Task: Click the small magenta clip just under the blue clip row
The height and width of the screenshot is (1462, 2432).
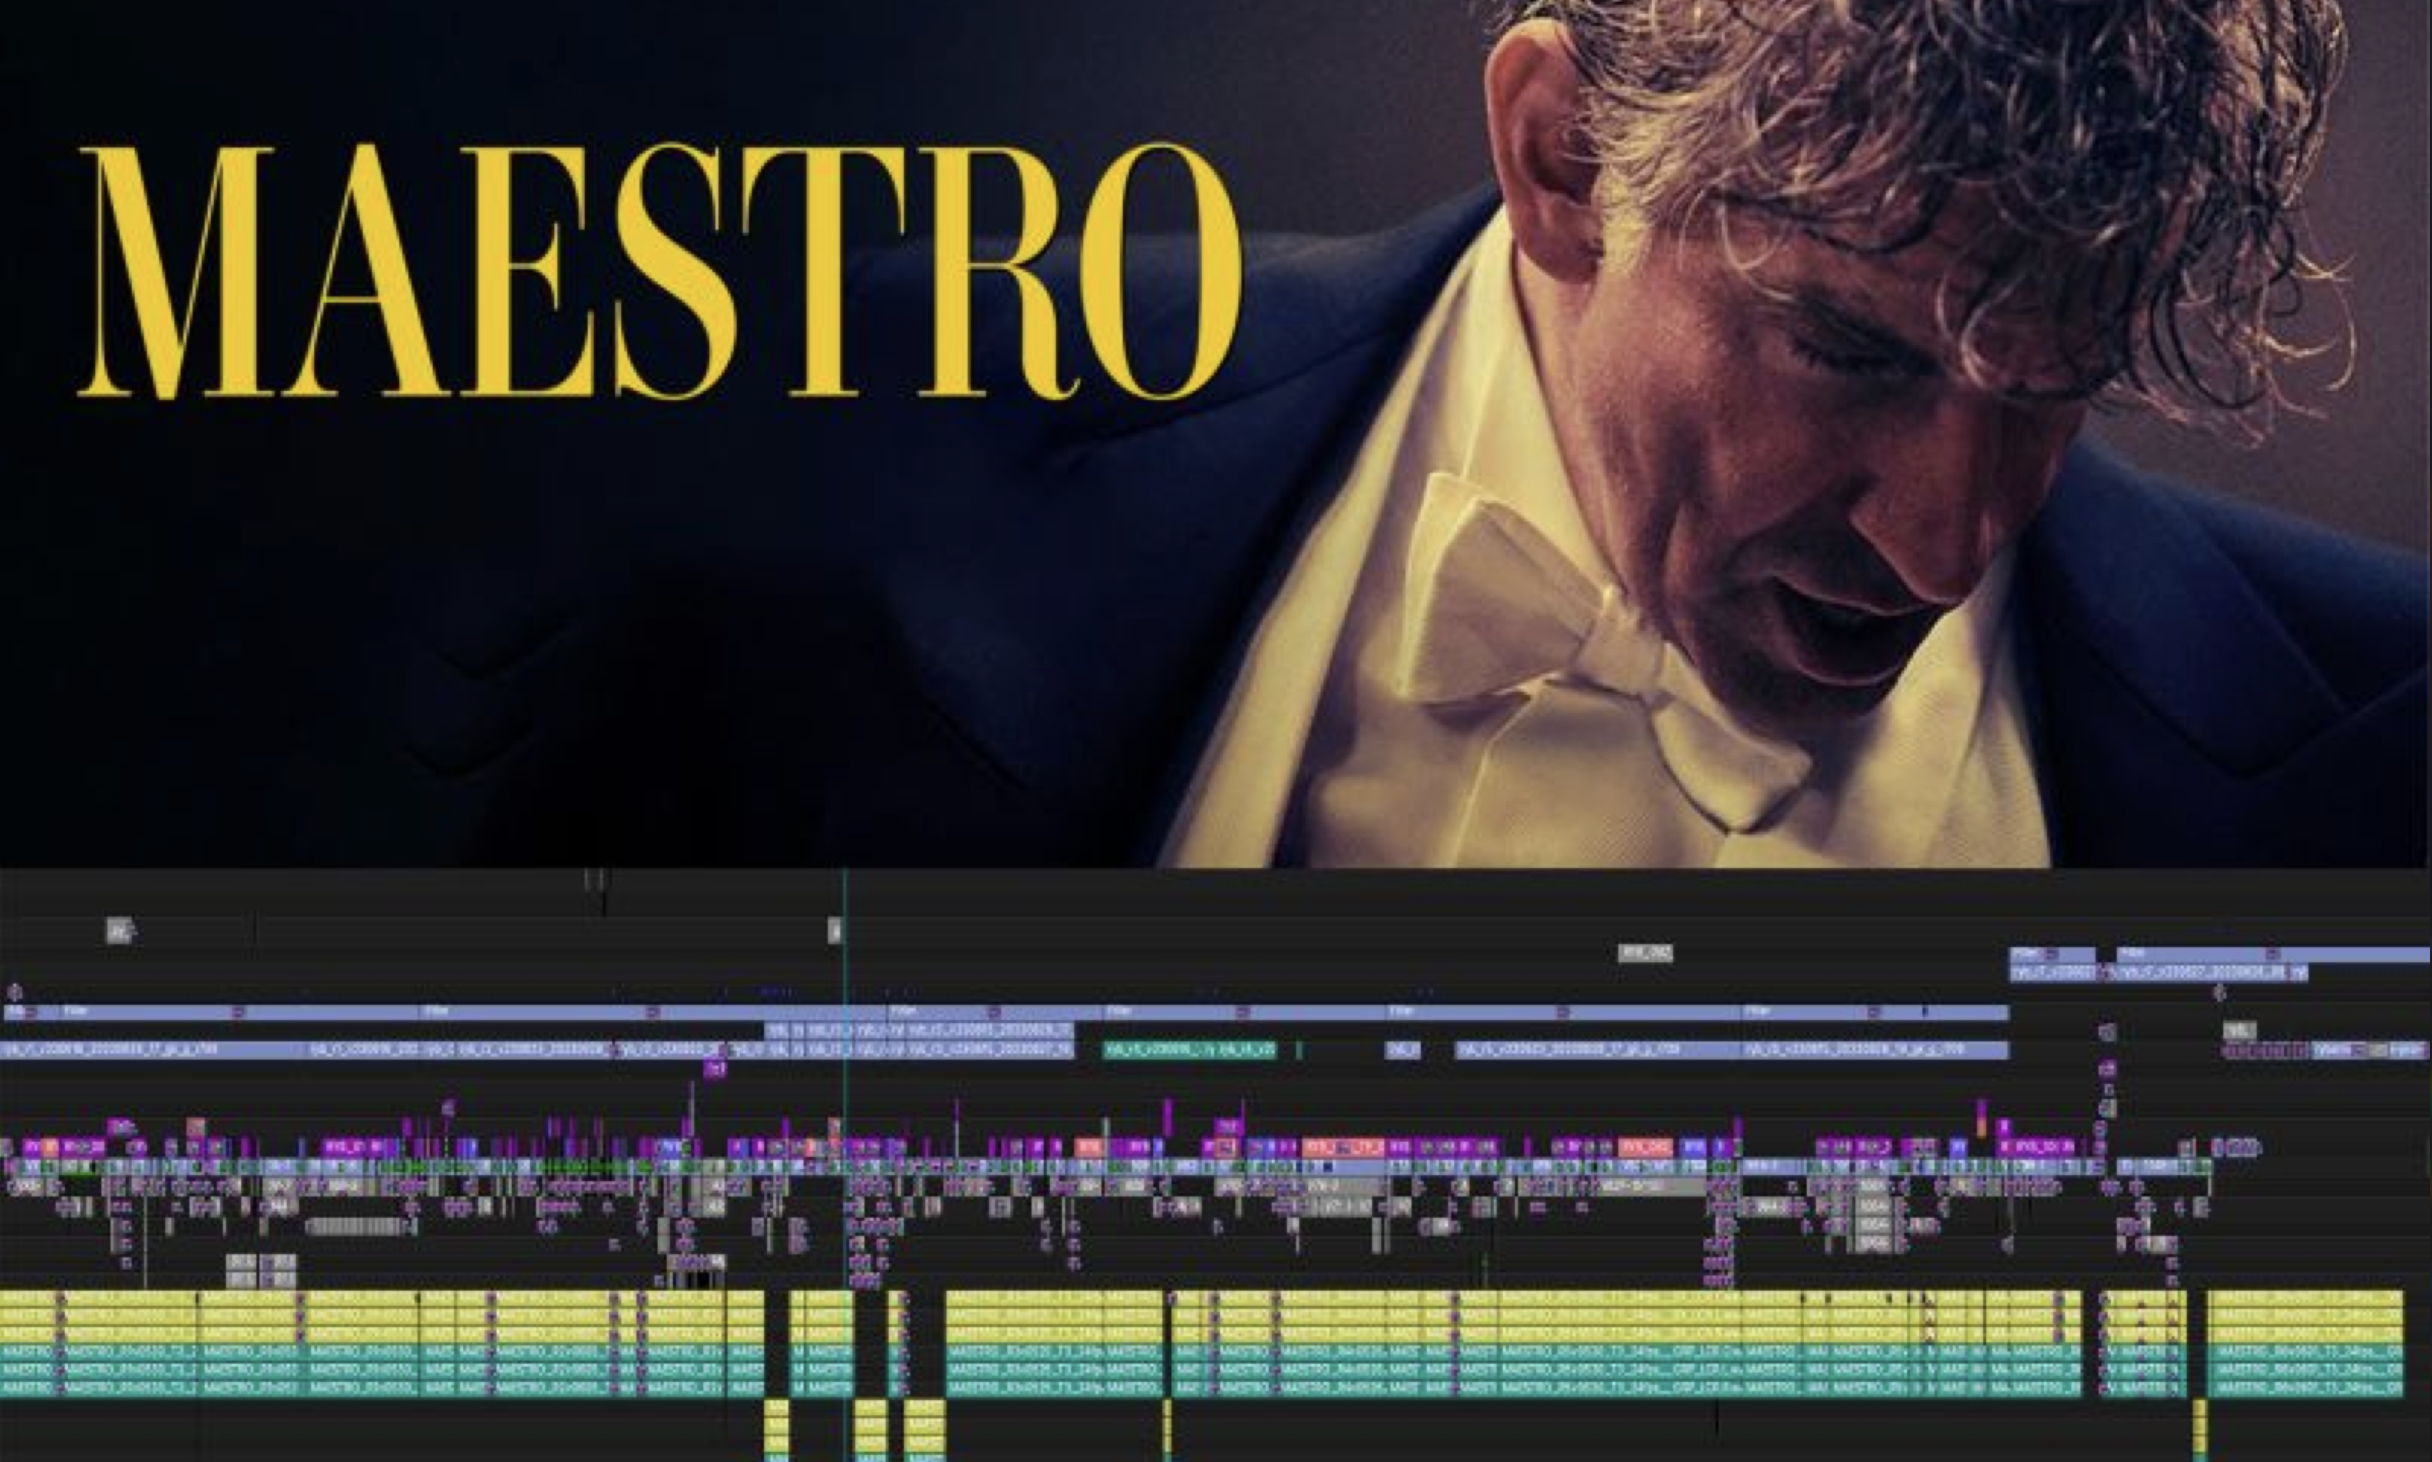Action: click(714, 1070)
